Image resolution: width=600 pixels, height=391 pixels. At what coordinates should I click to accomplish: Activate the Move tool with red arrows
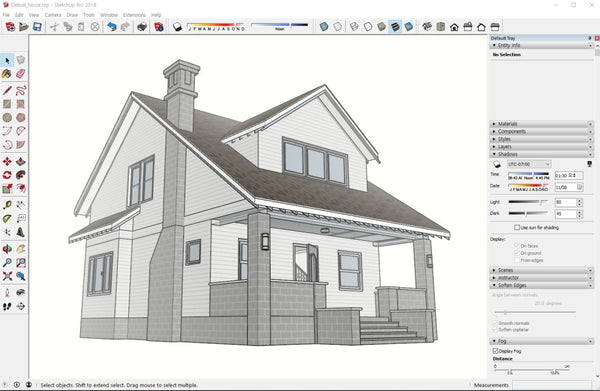click(x=7, y=161)
